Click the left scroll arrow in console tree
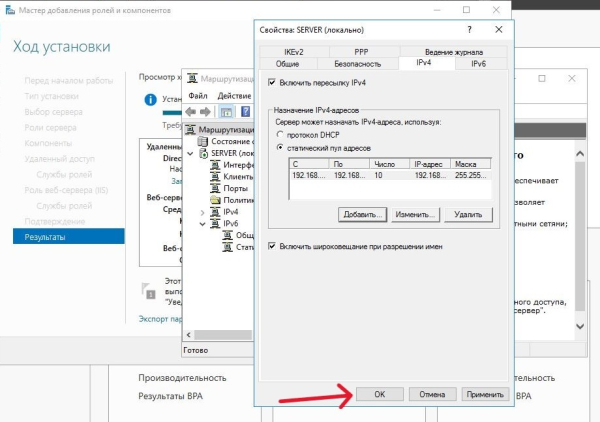Image resolution: width=600 pixels, height=422 pixels. pyautogui.click(x=188, y=335)
